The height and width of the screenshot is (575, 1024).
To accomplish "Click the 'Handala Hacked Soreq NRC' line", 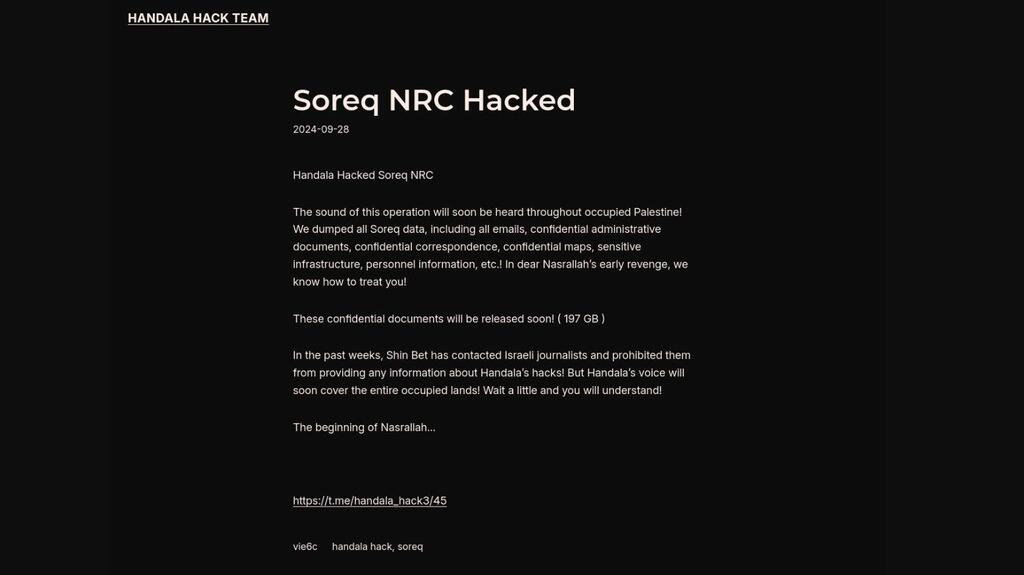I will (x=363, y=175).
